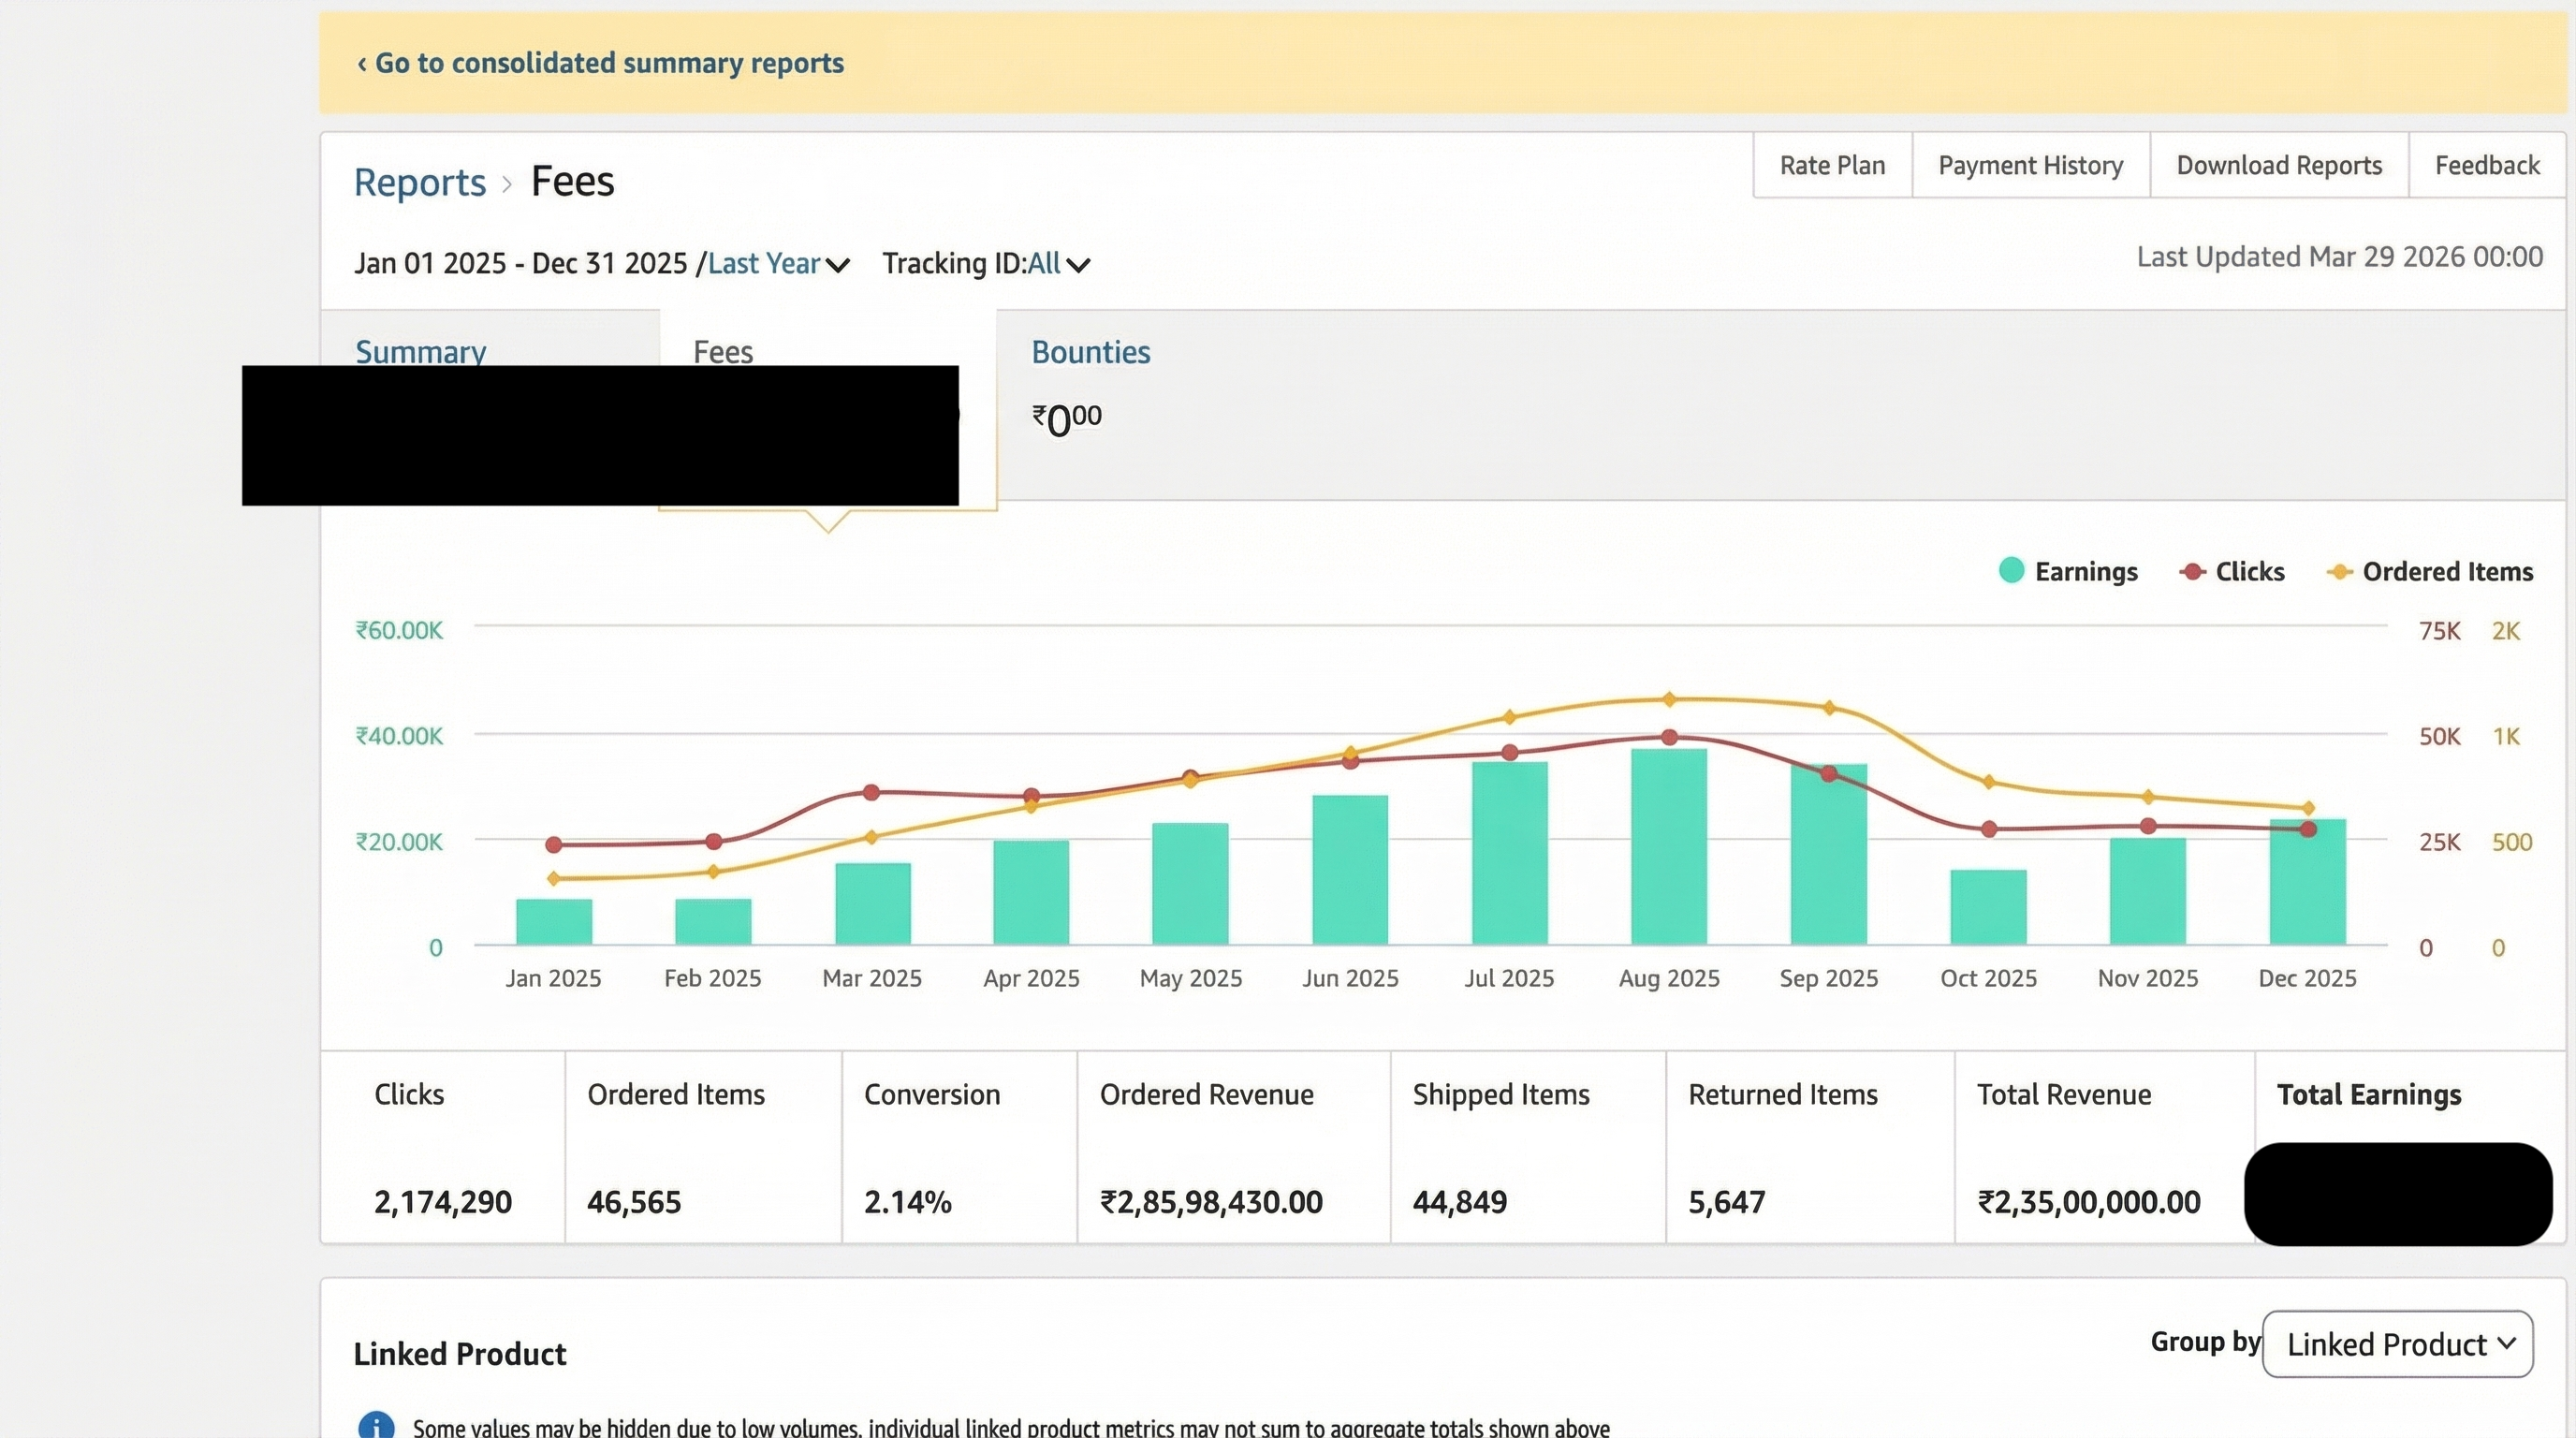Viewport: 2576px width, 1438px height.
Task: Switch to the Summary tab
Action: [420, 352]
